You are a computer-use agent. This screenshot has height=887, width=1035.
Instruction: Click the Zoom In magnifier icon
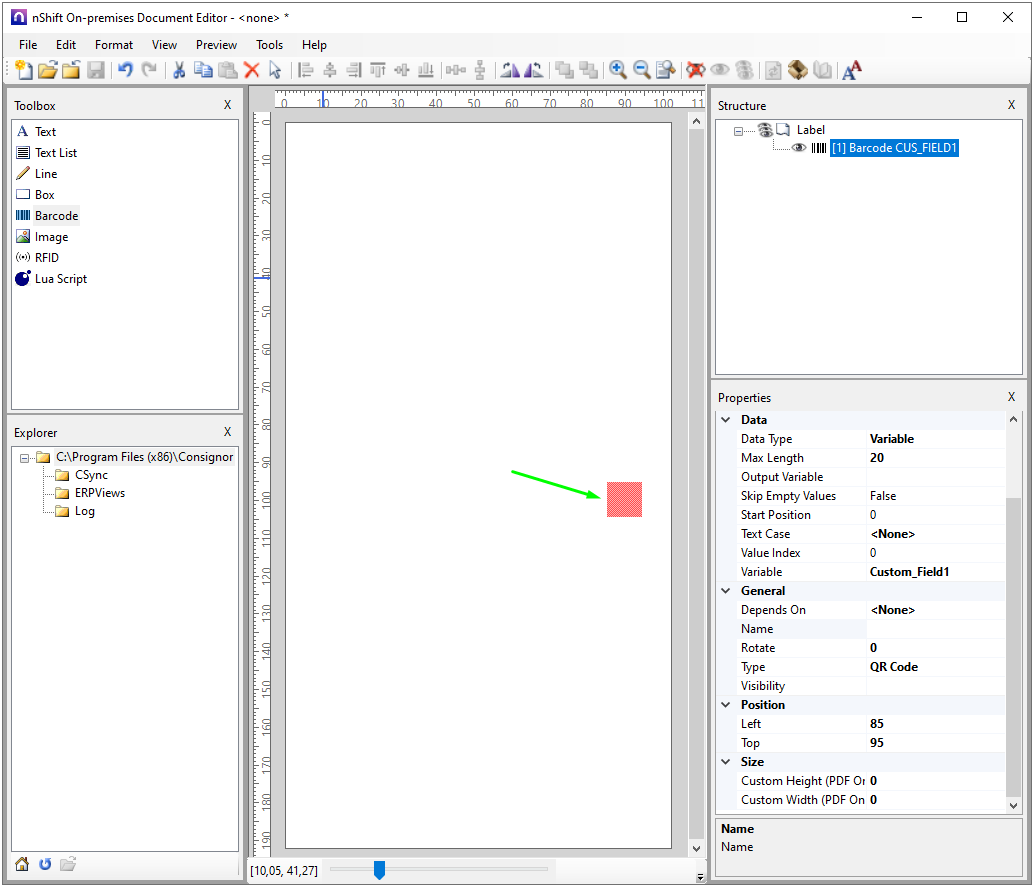(x=618, y=70)
